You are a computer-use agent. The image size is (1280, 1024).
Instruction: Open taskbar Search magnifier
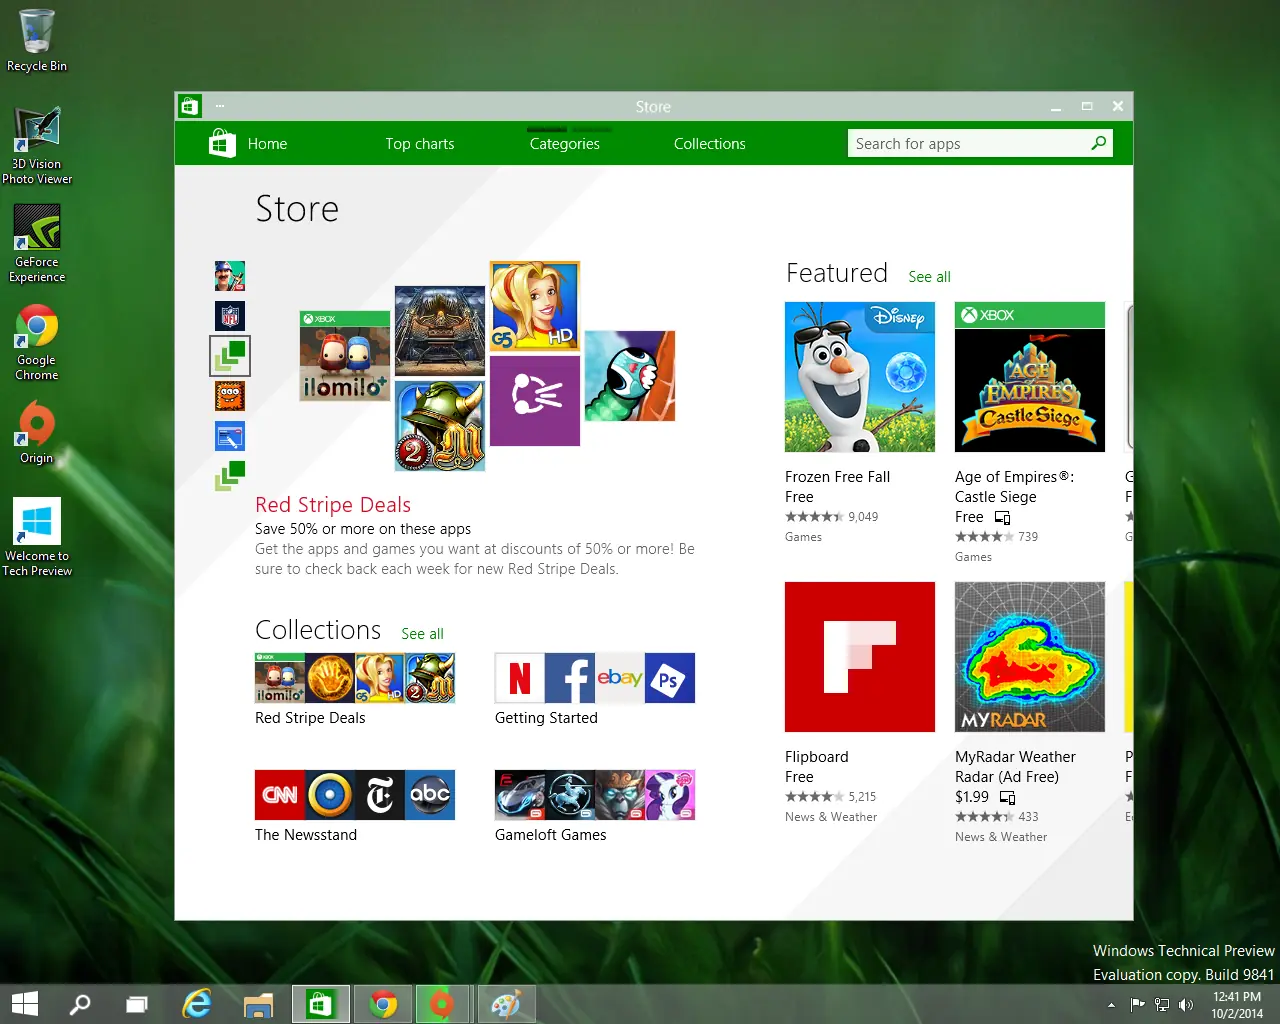tap(80, 1004)
